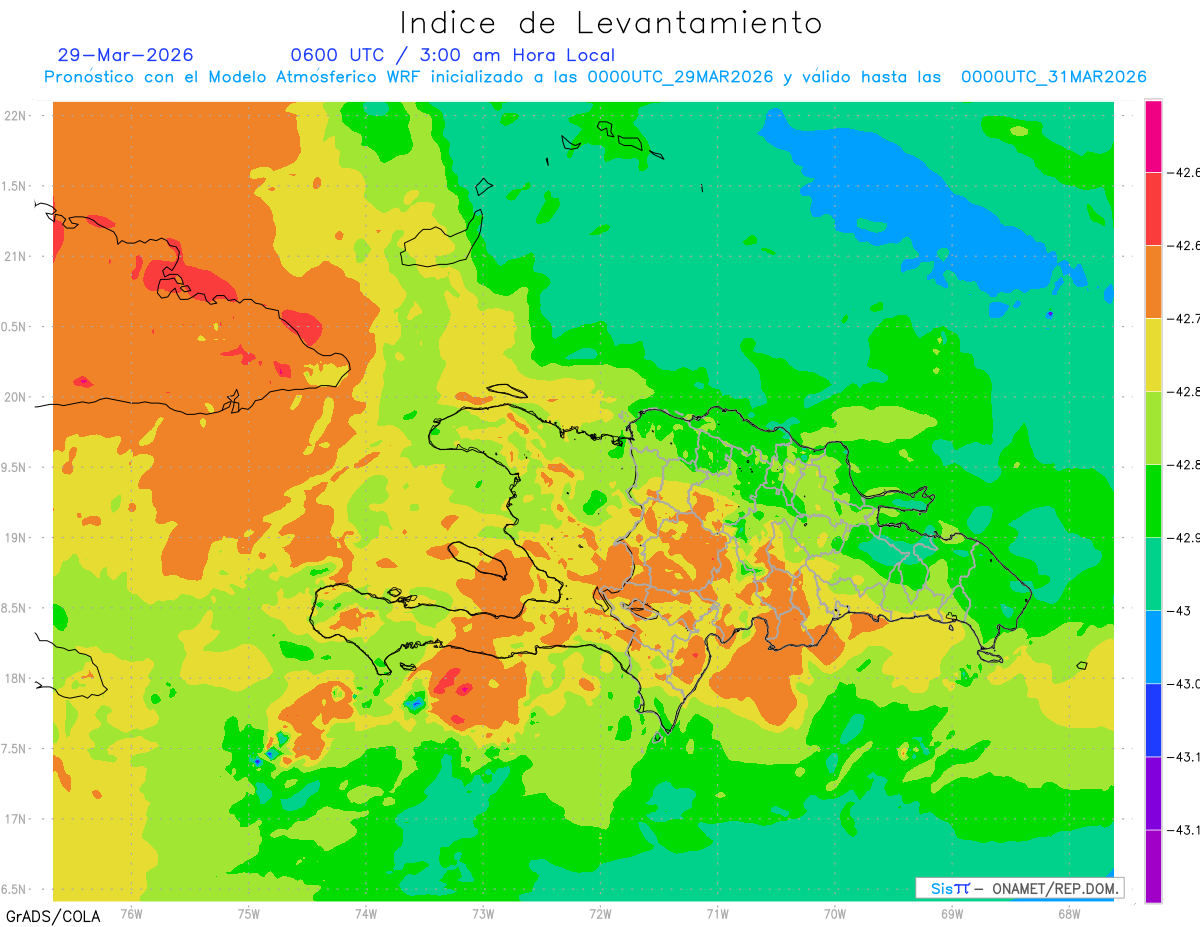Screen dimensions: 1200x927
Task: Select the orange segment of the legend bar
Action: point(1153,282)
